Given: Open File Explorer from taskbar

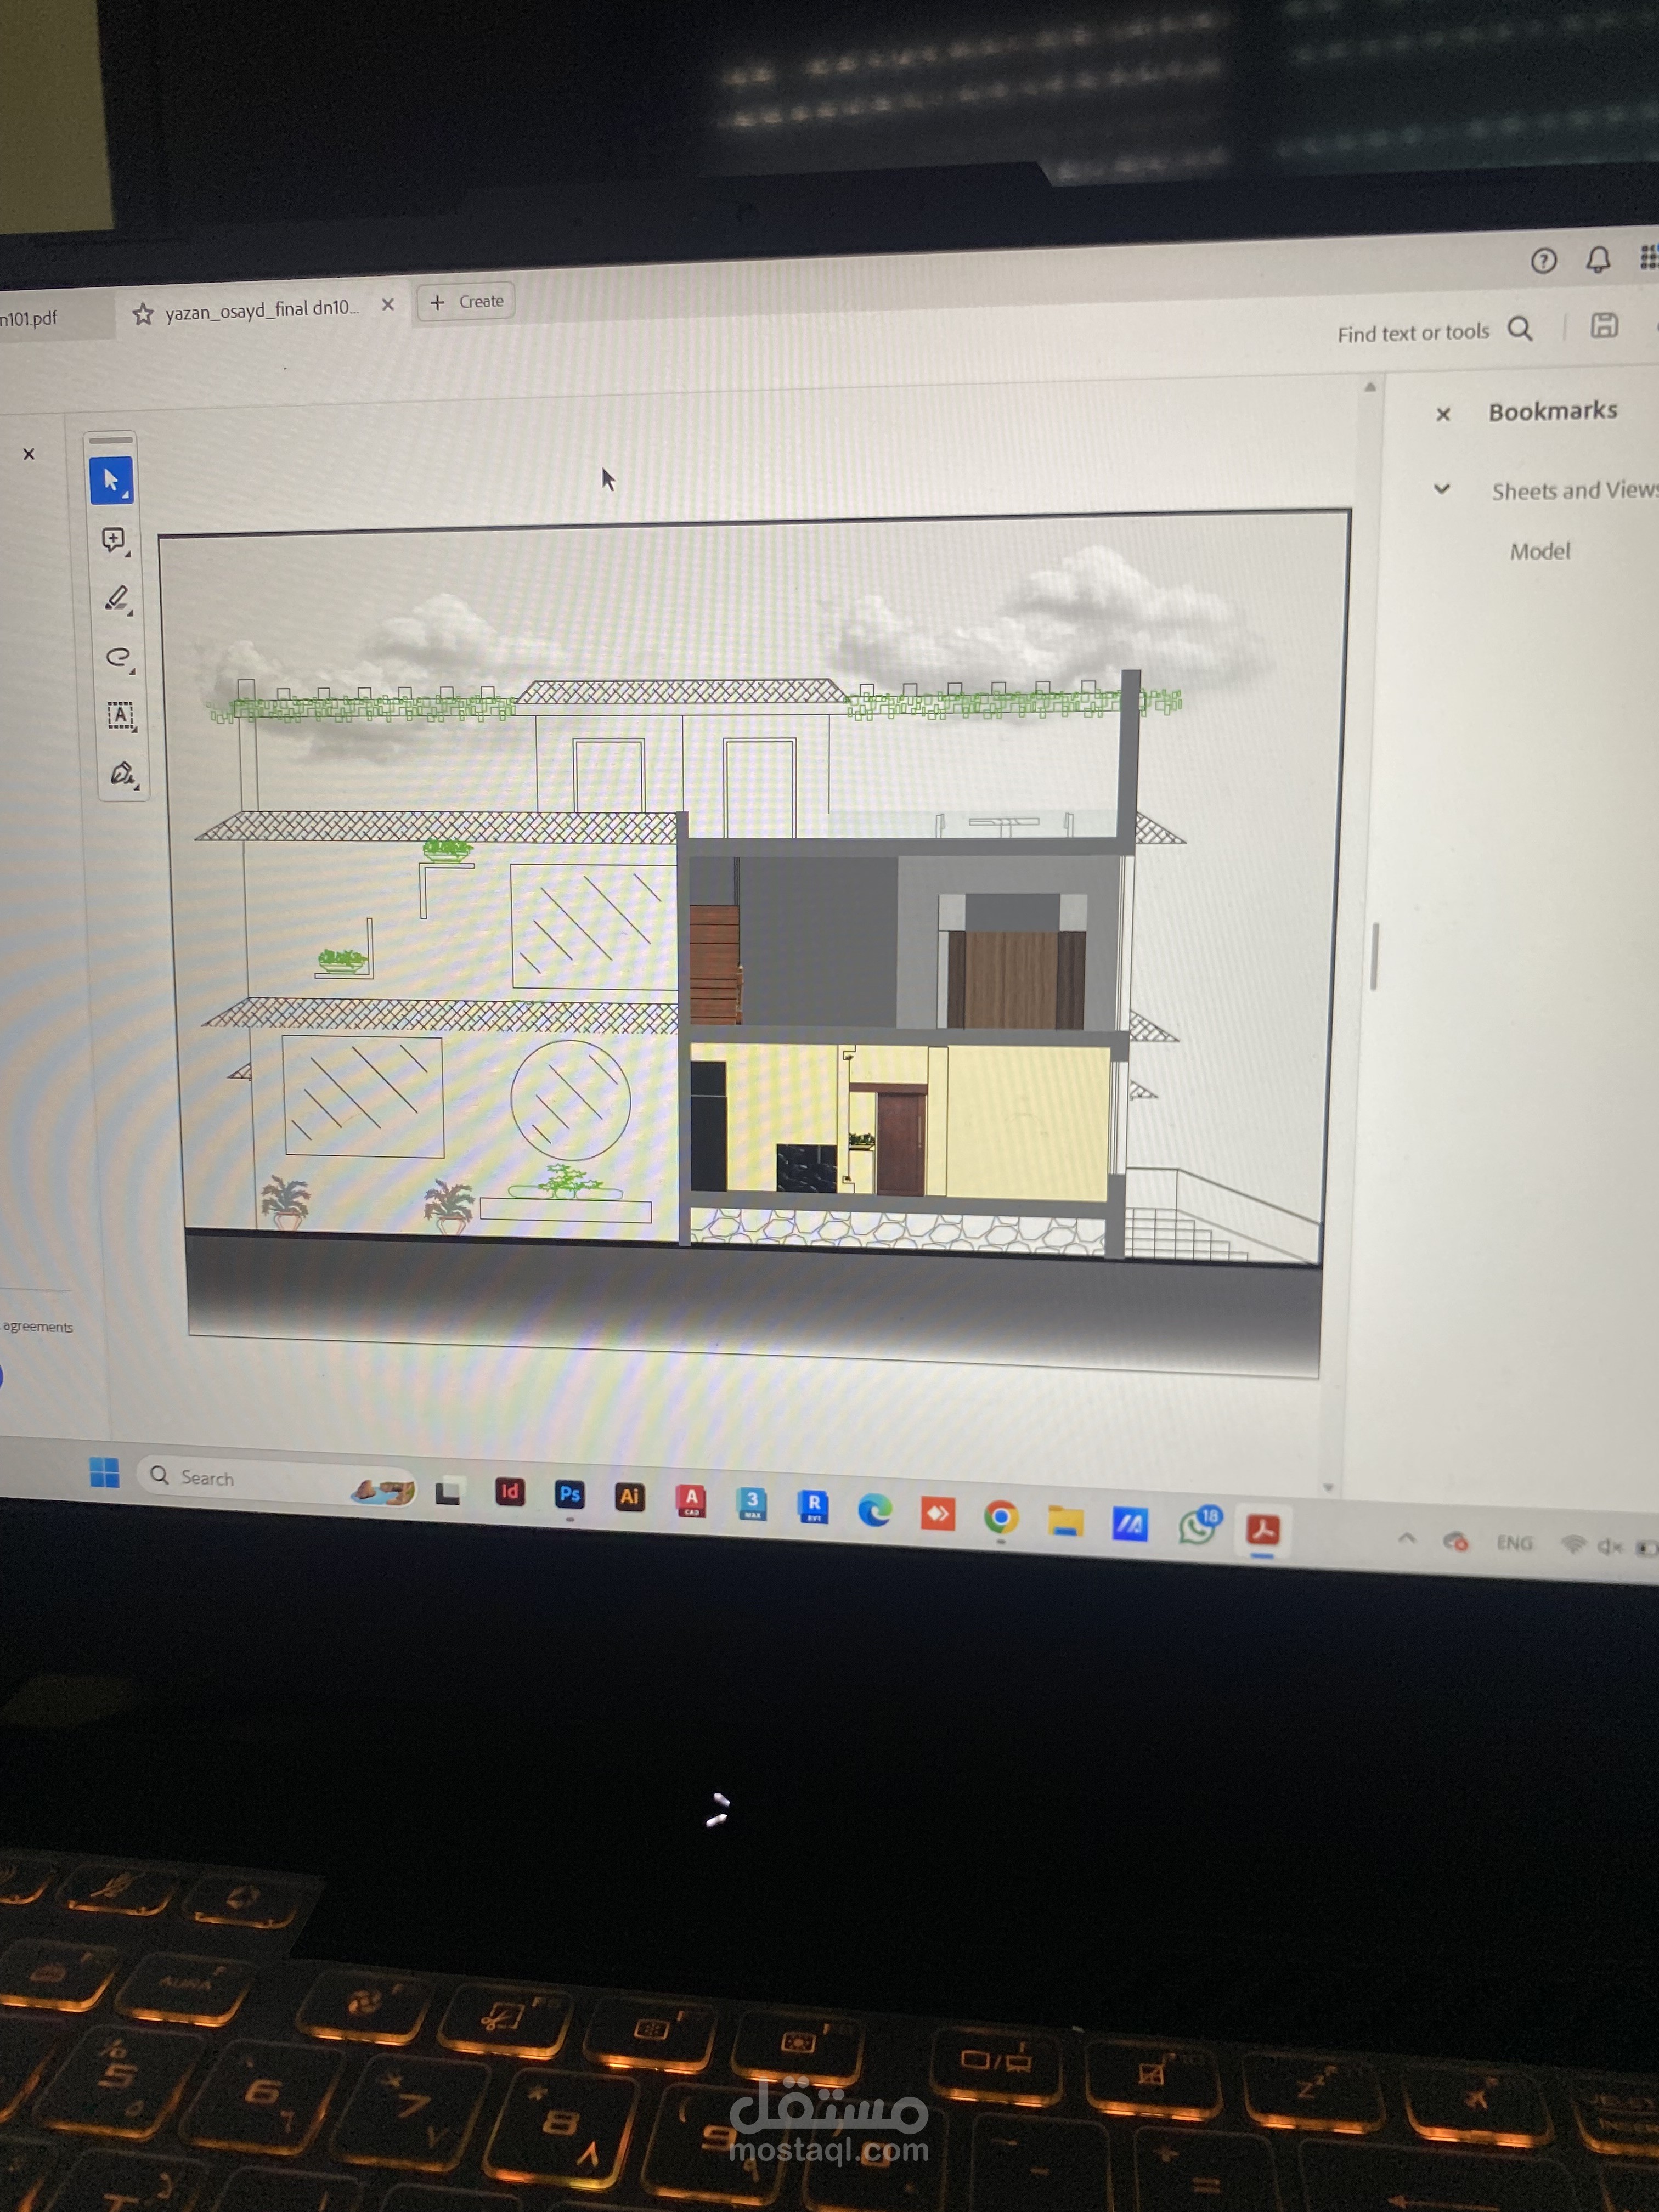Looking at the screenshot, I should pyautogui.click(x=1066, y=1521).
